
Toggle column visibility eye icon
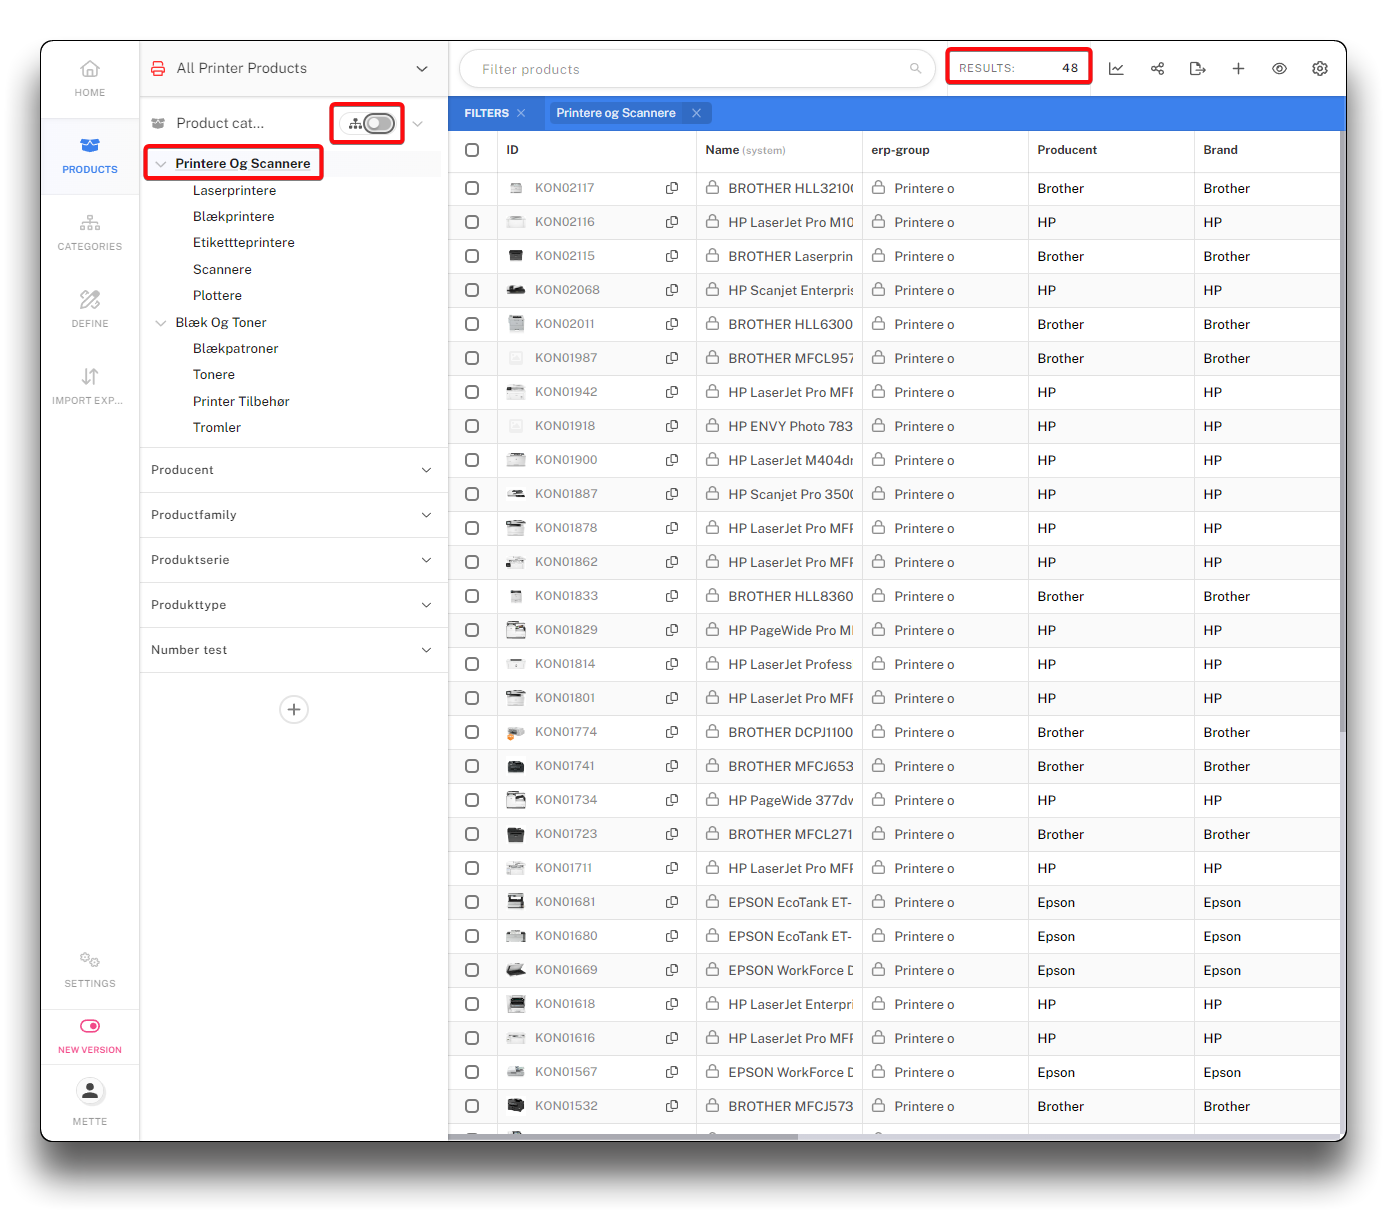[1279, 69]
